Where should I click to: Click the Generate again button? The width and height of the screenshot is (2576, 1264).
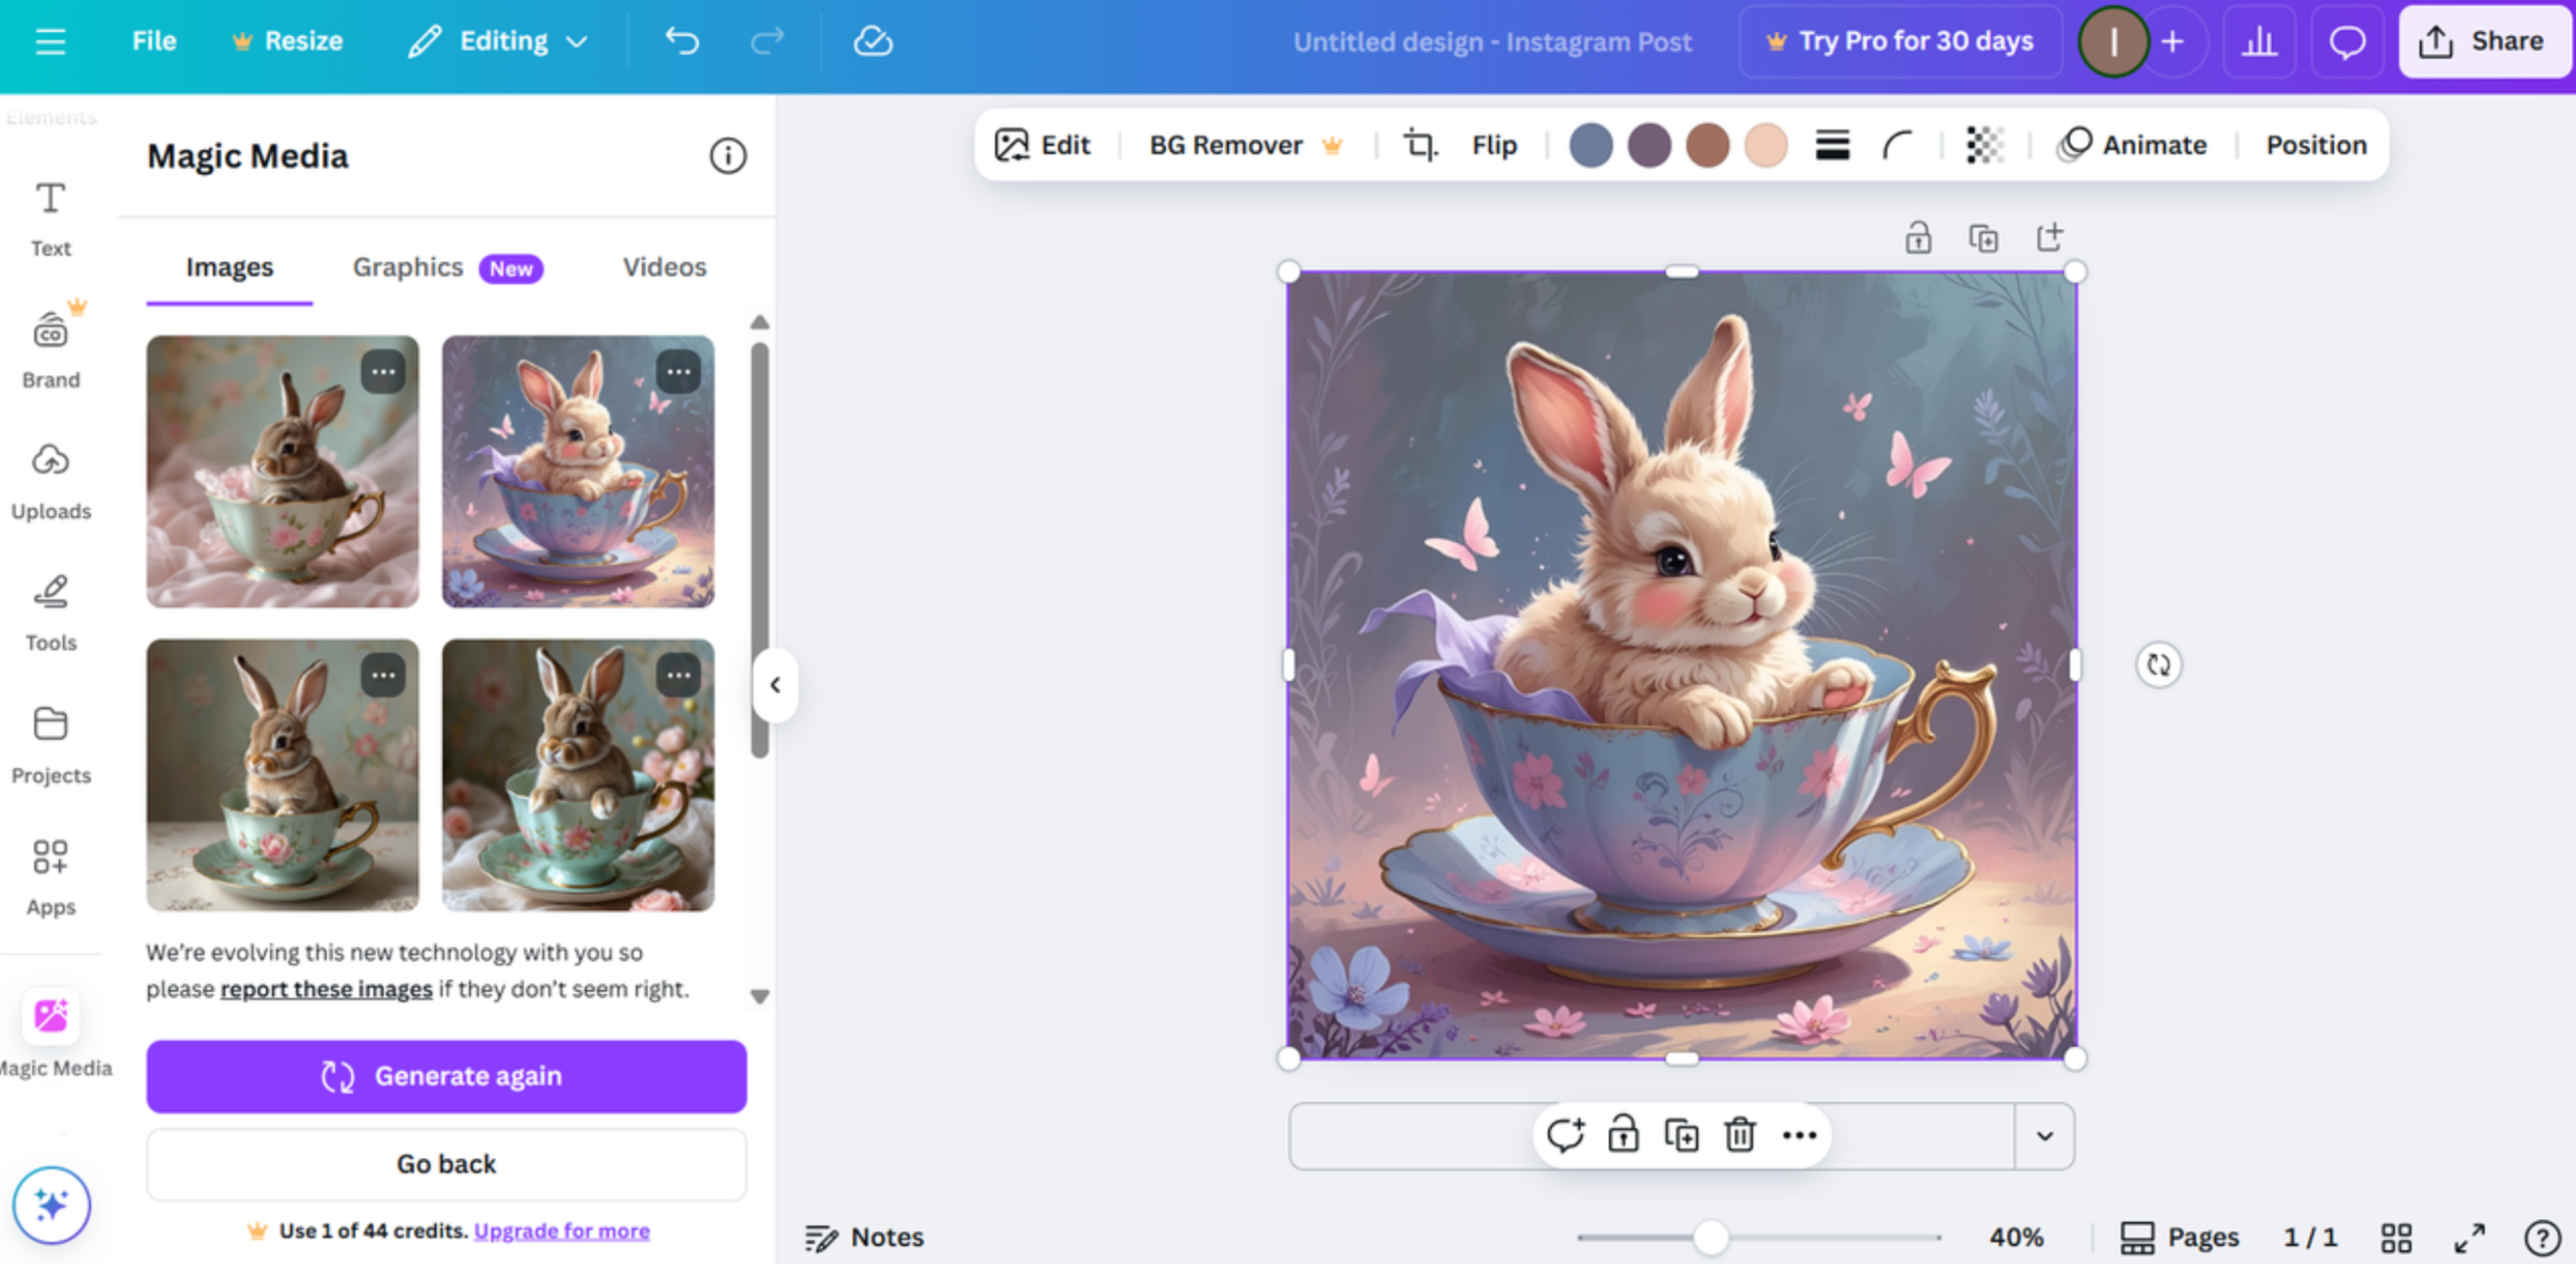(x=446, y=1076)
